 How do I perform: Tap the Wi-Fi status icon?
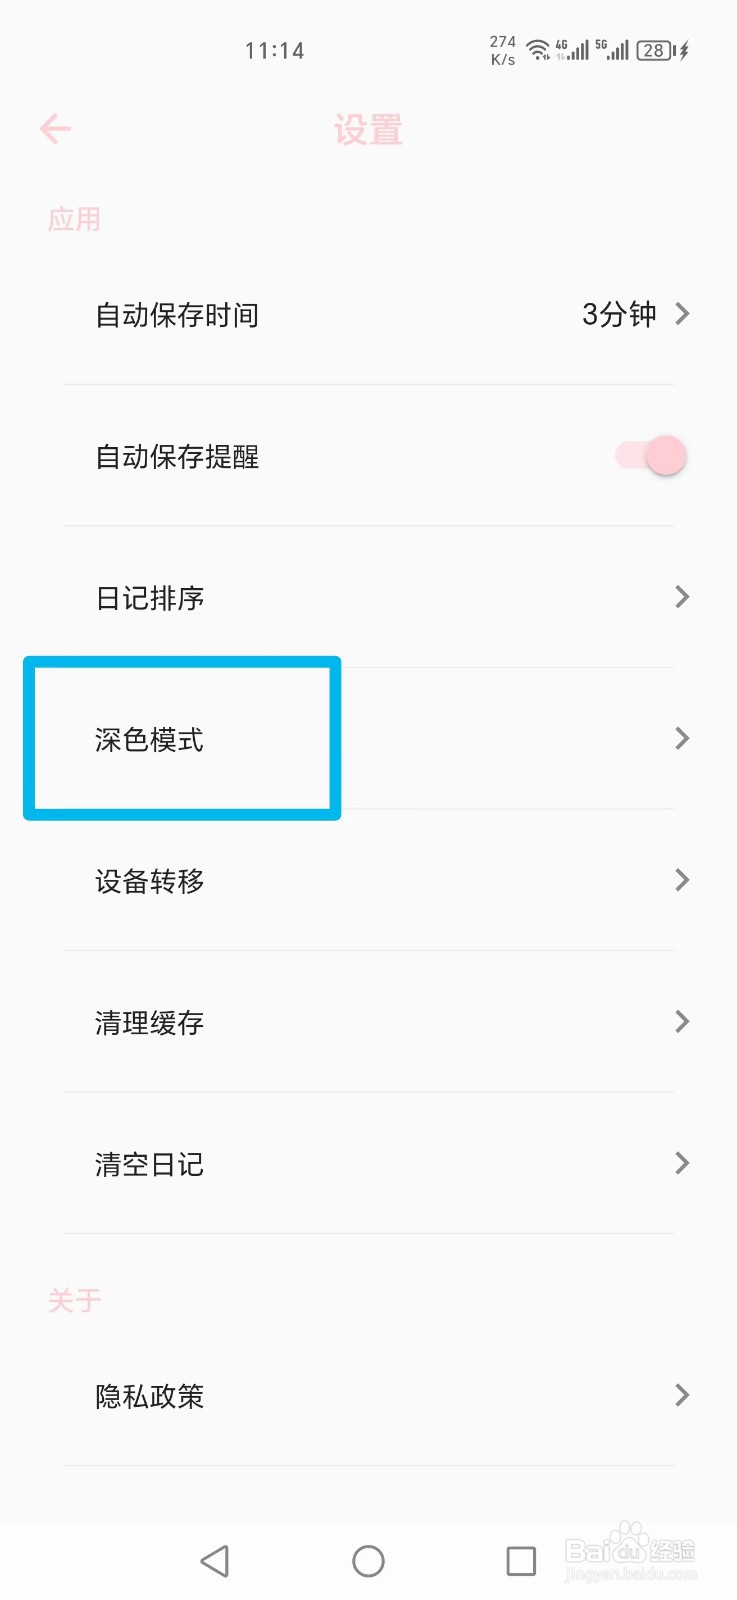538,50
